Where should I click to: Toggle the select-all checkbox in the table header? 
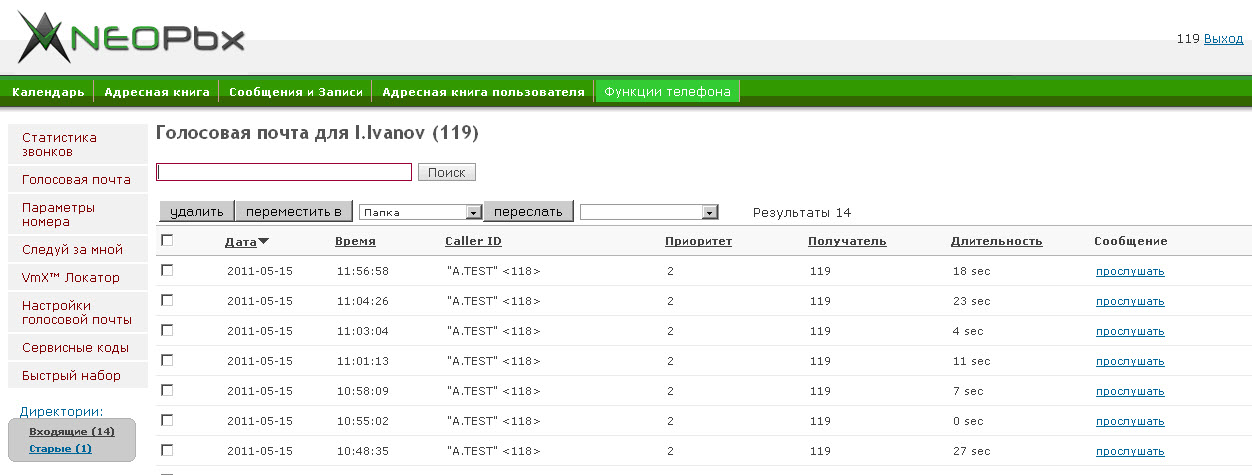coord(167,240)
